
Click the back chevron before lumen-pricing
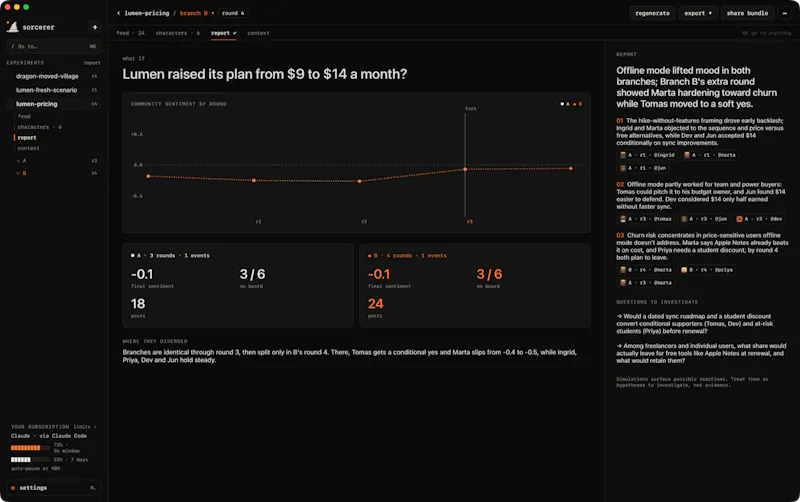pos(118,13)
